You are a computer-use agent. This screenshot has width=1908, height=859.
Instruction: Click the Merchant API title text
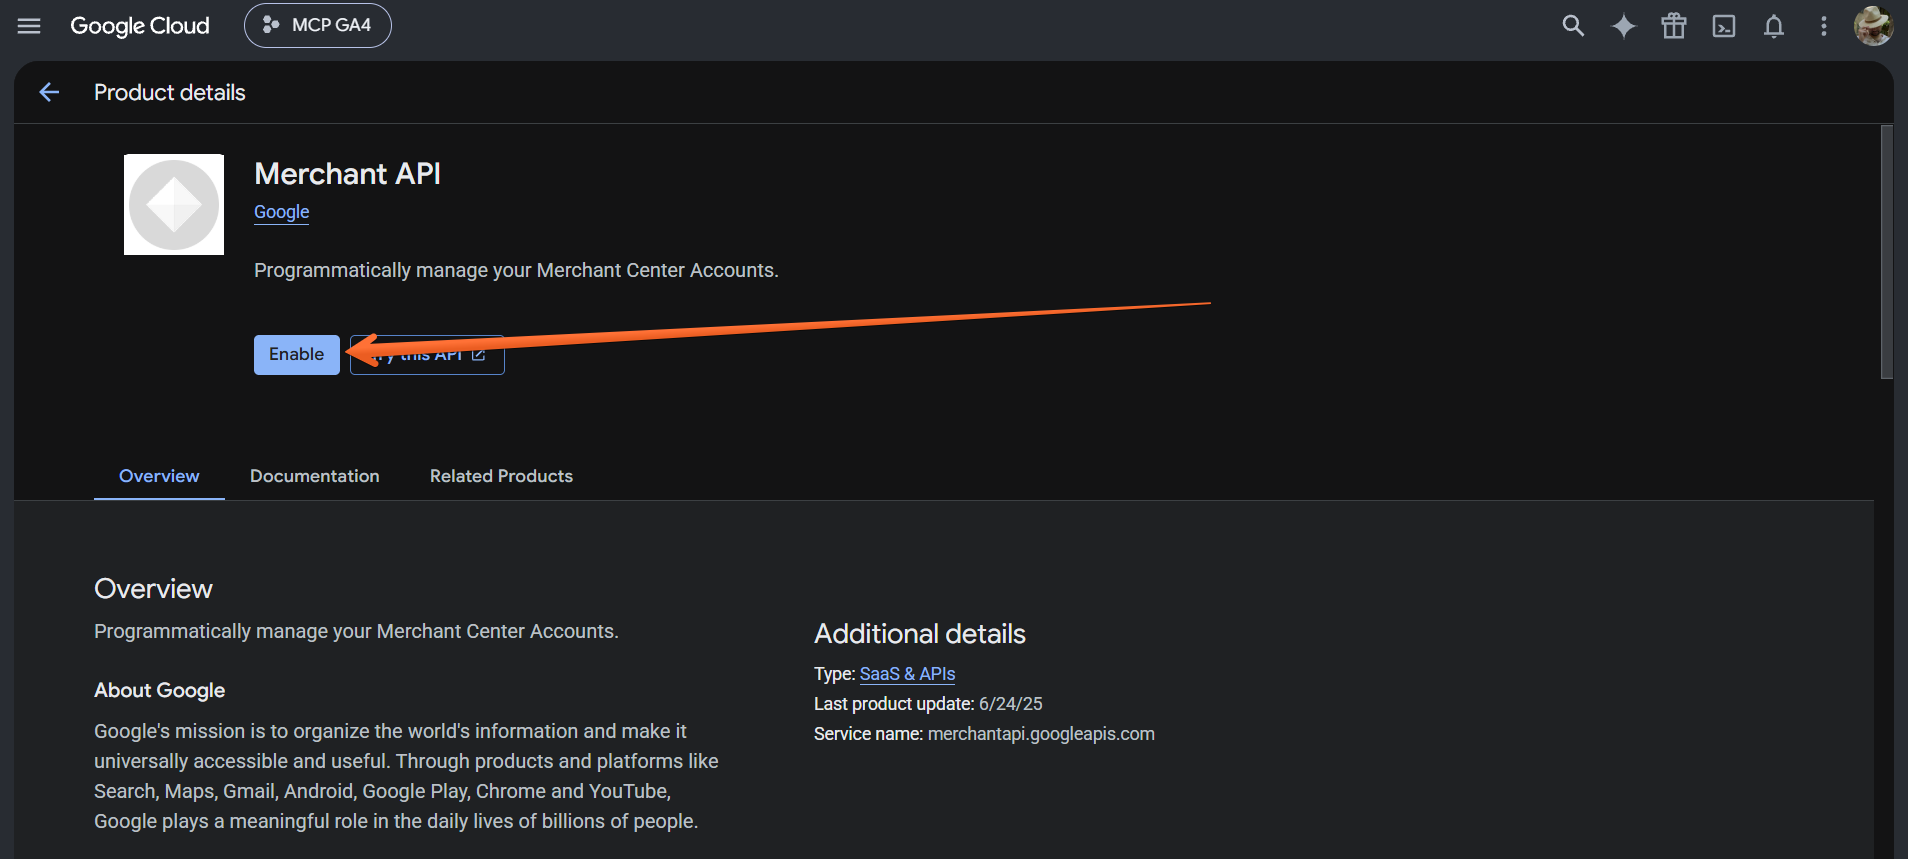[x=347, y=174]
